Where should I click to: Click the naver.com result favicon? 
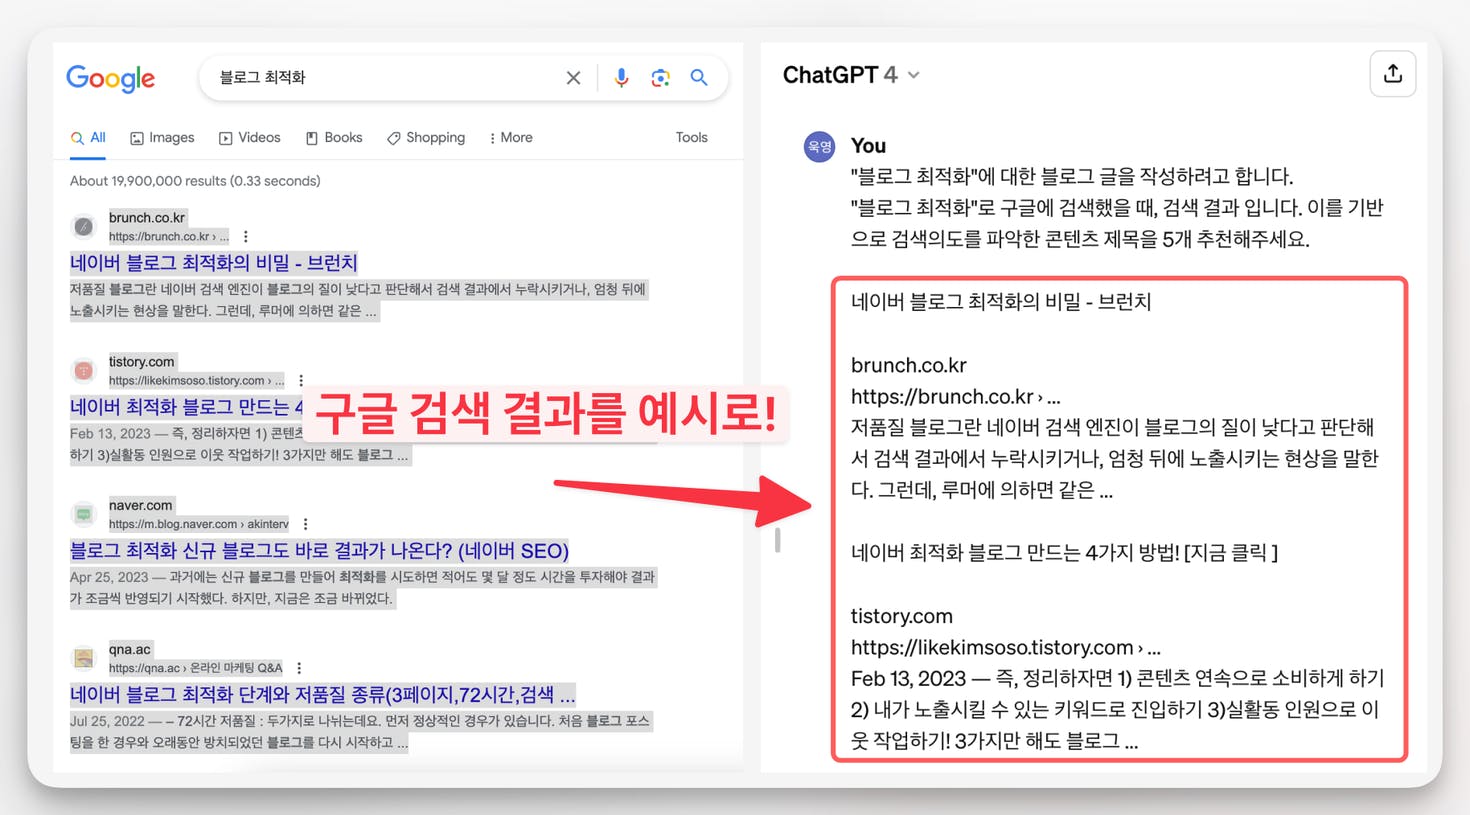click(84, 514)
